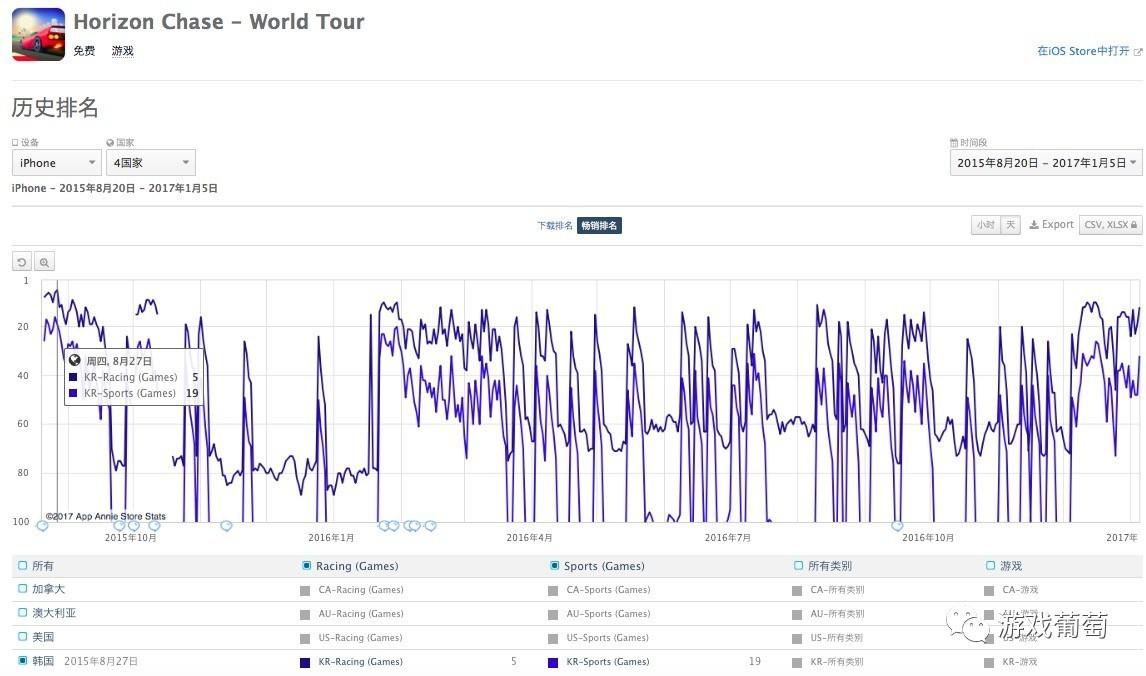This screenshot has height=676, width=1146.
Task: Click the Export download icon
Action: tap(1034, 225)
